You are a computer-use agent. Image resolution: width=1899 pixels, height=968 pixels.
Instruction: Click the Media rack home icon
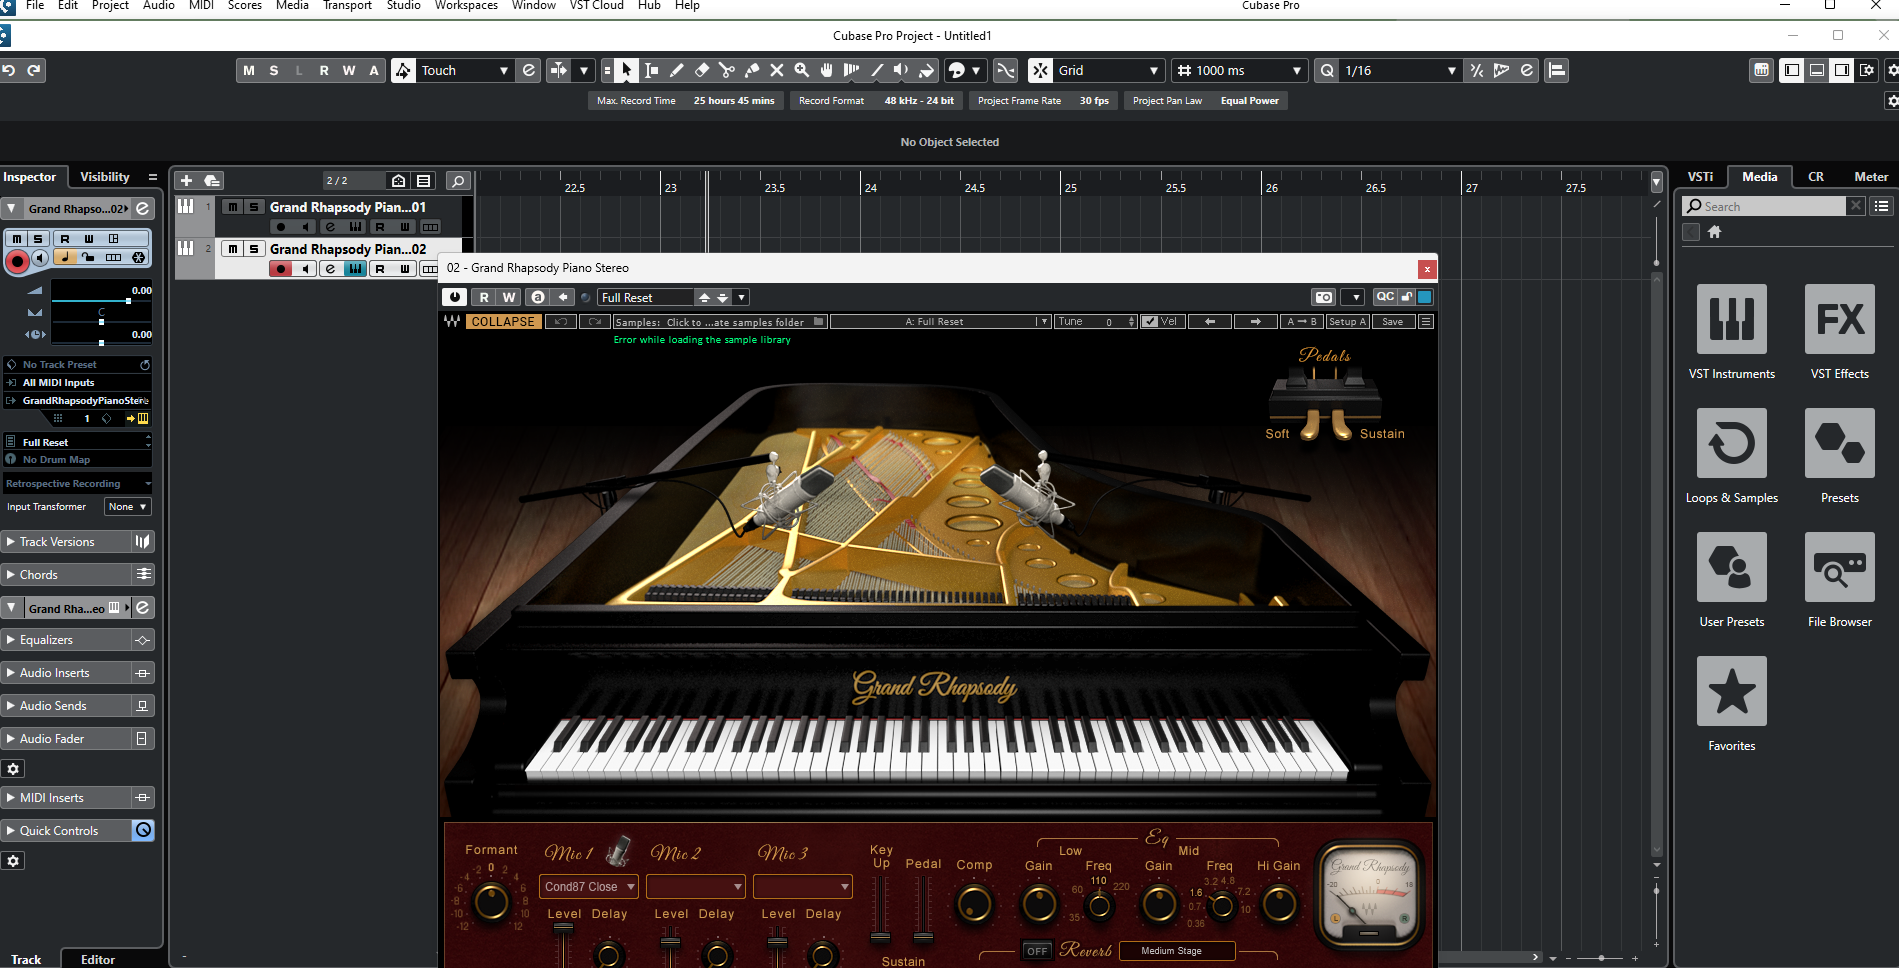1714,232
